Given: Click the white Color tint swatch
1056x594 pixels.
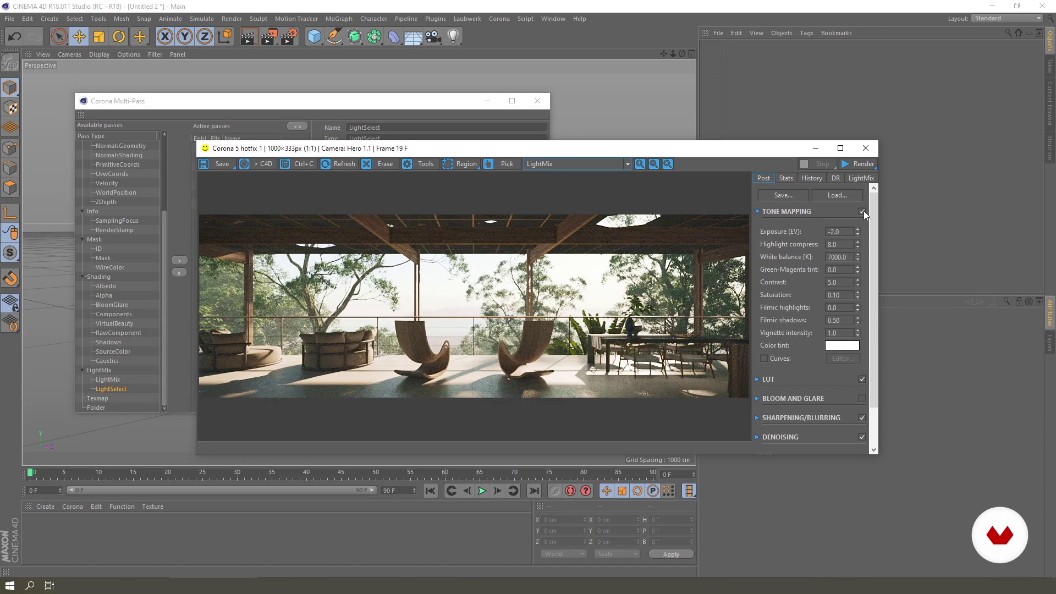Looking at the screenshot, I should coord(841,345).
